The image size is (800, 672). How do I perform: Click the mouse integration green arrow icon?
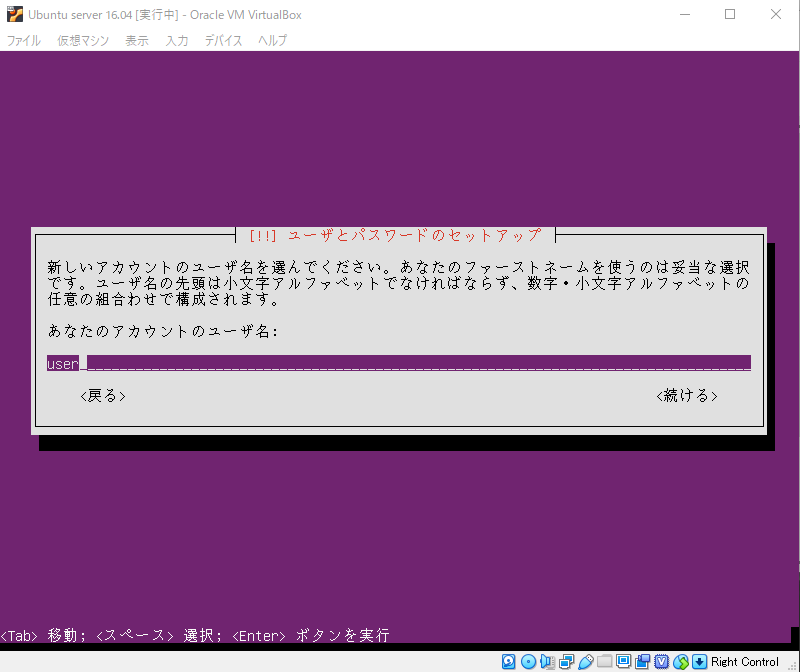(681, 662)
